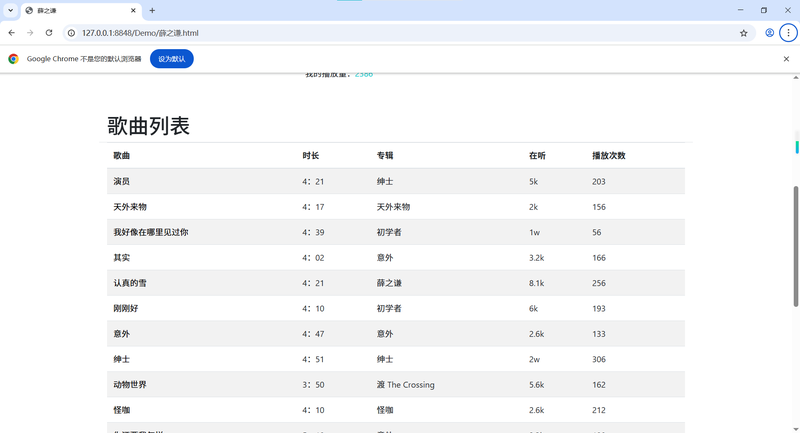Click play count 306
800x433 pixels.
coord(599,359)
